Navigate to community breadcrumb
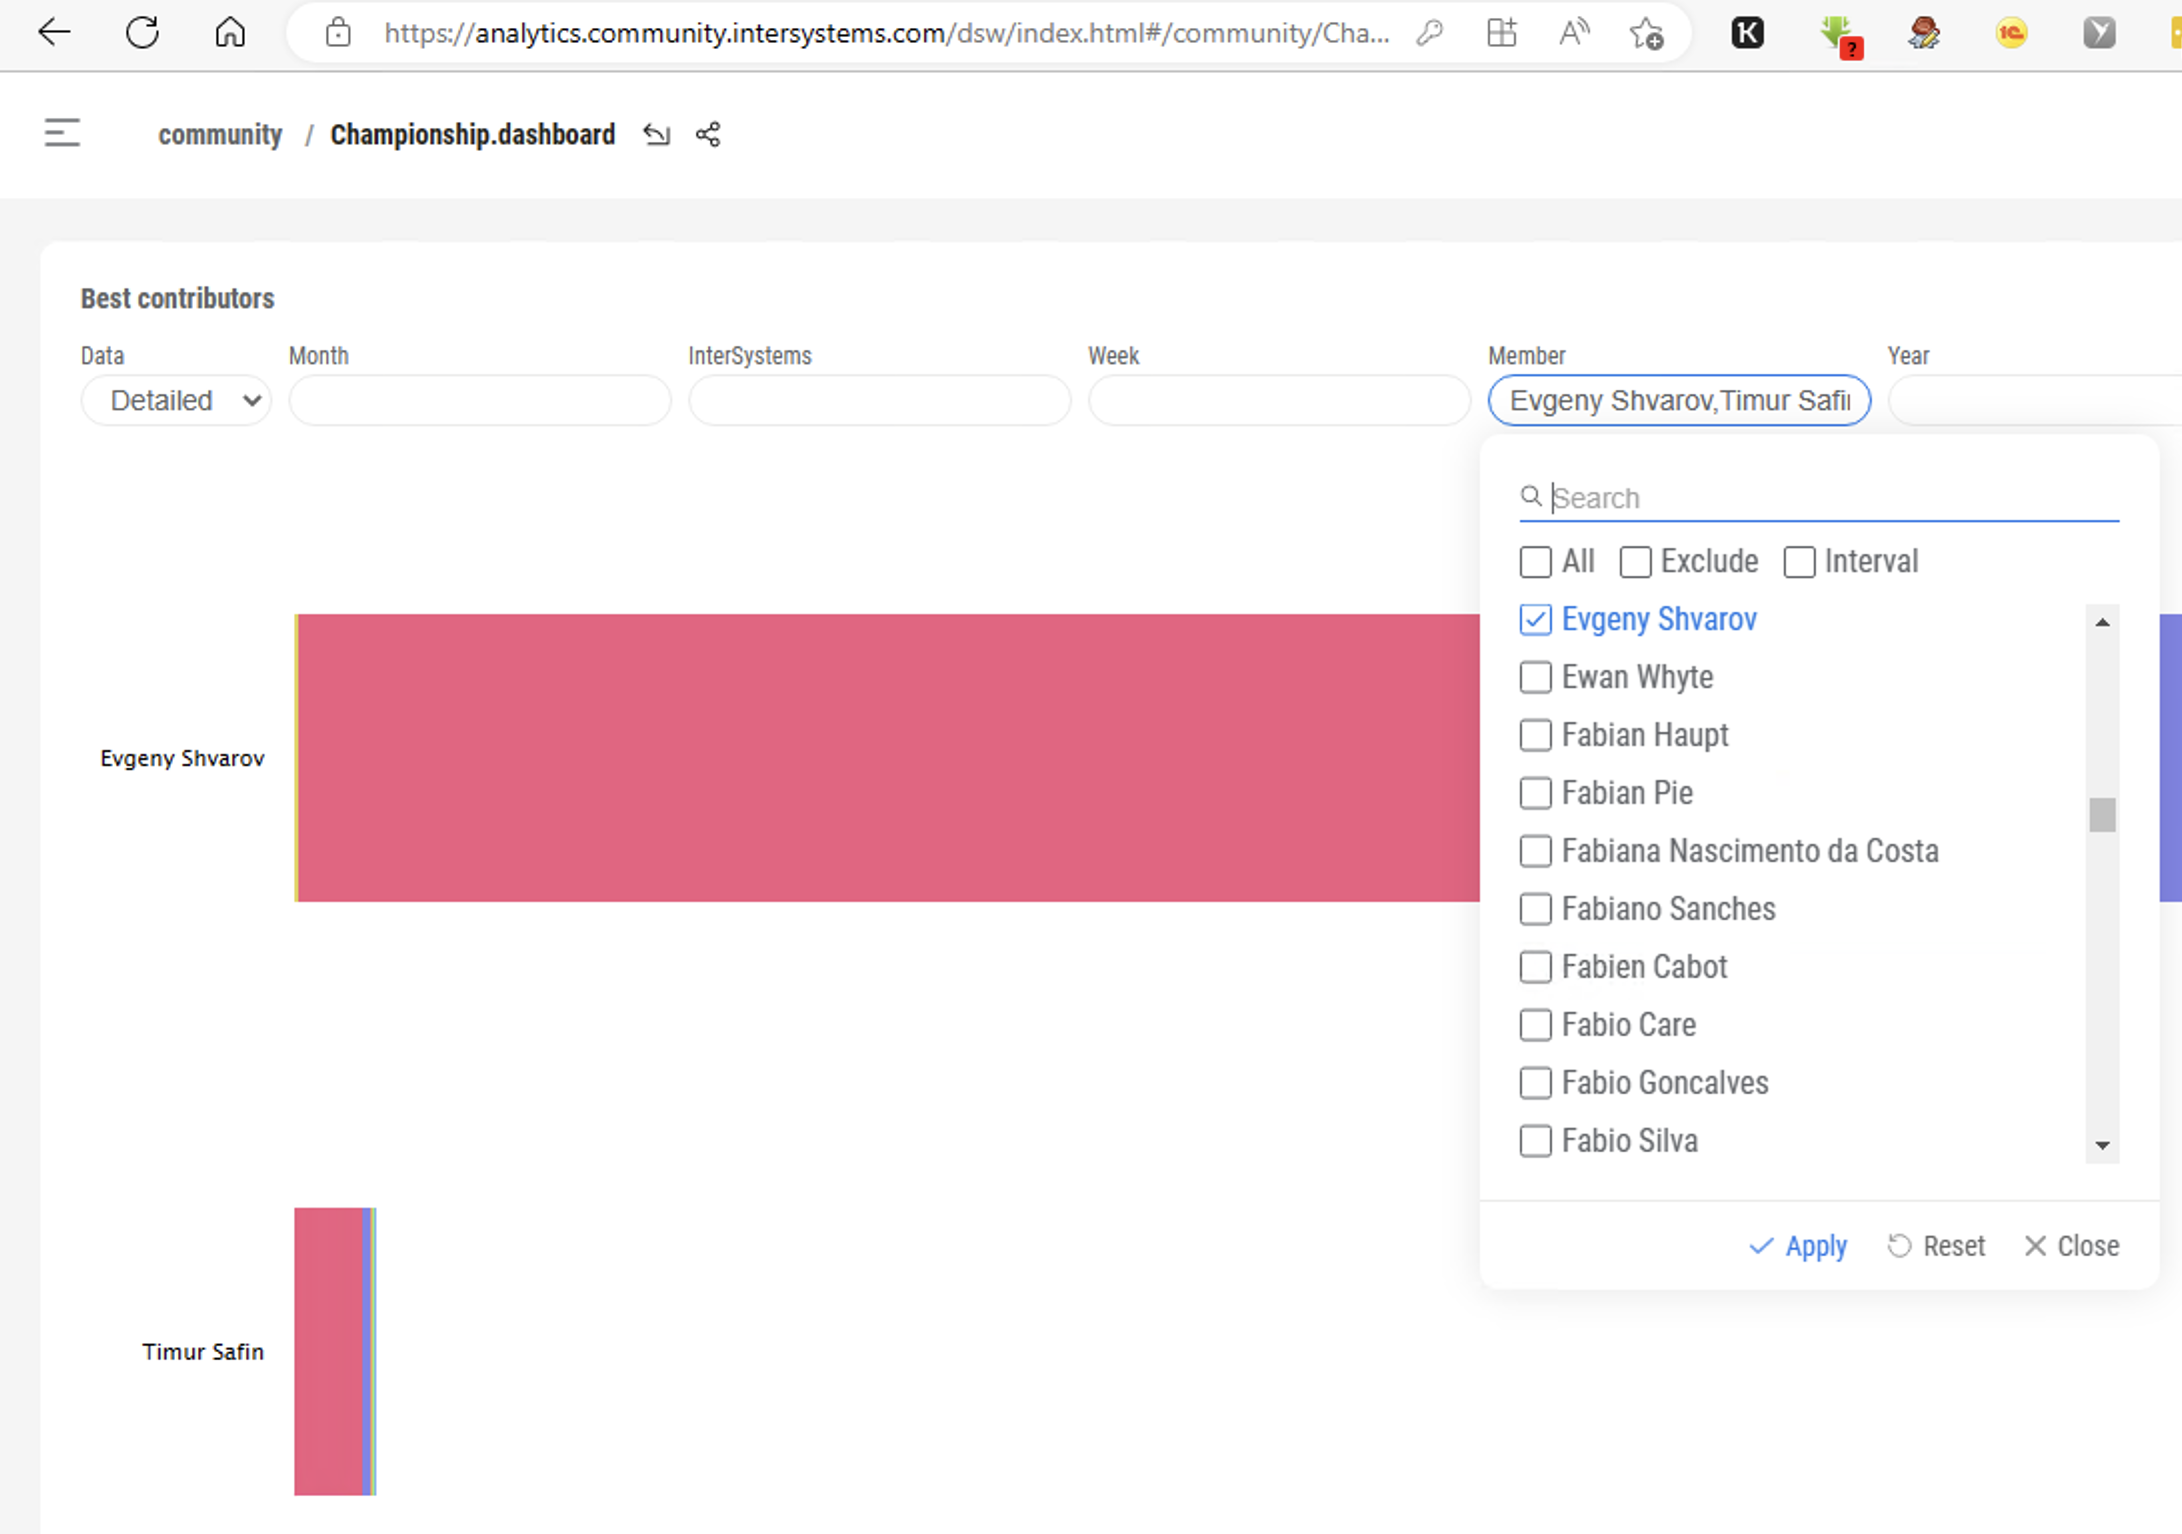The height and width of the screenshot is (1534, 2182). click(x=220, y=134)
